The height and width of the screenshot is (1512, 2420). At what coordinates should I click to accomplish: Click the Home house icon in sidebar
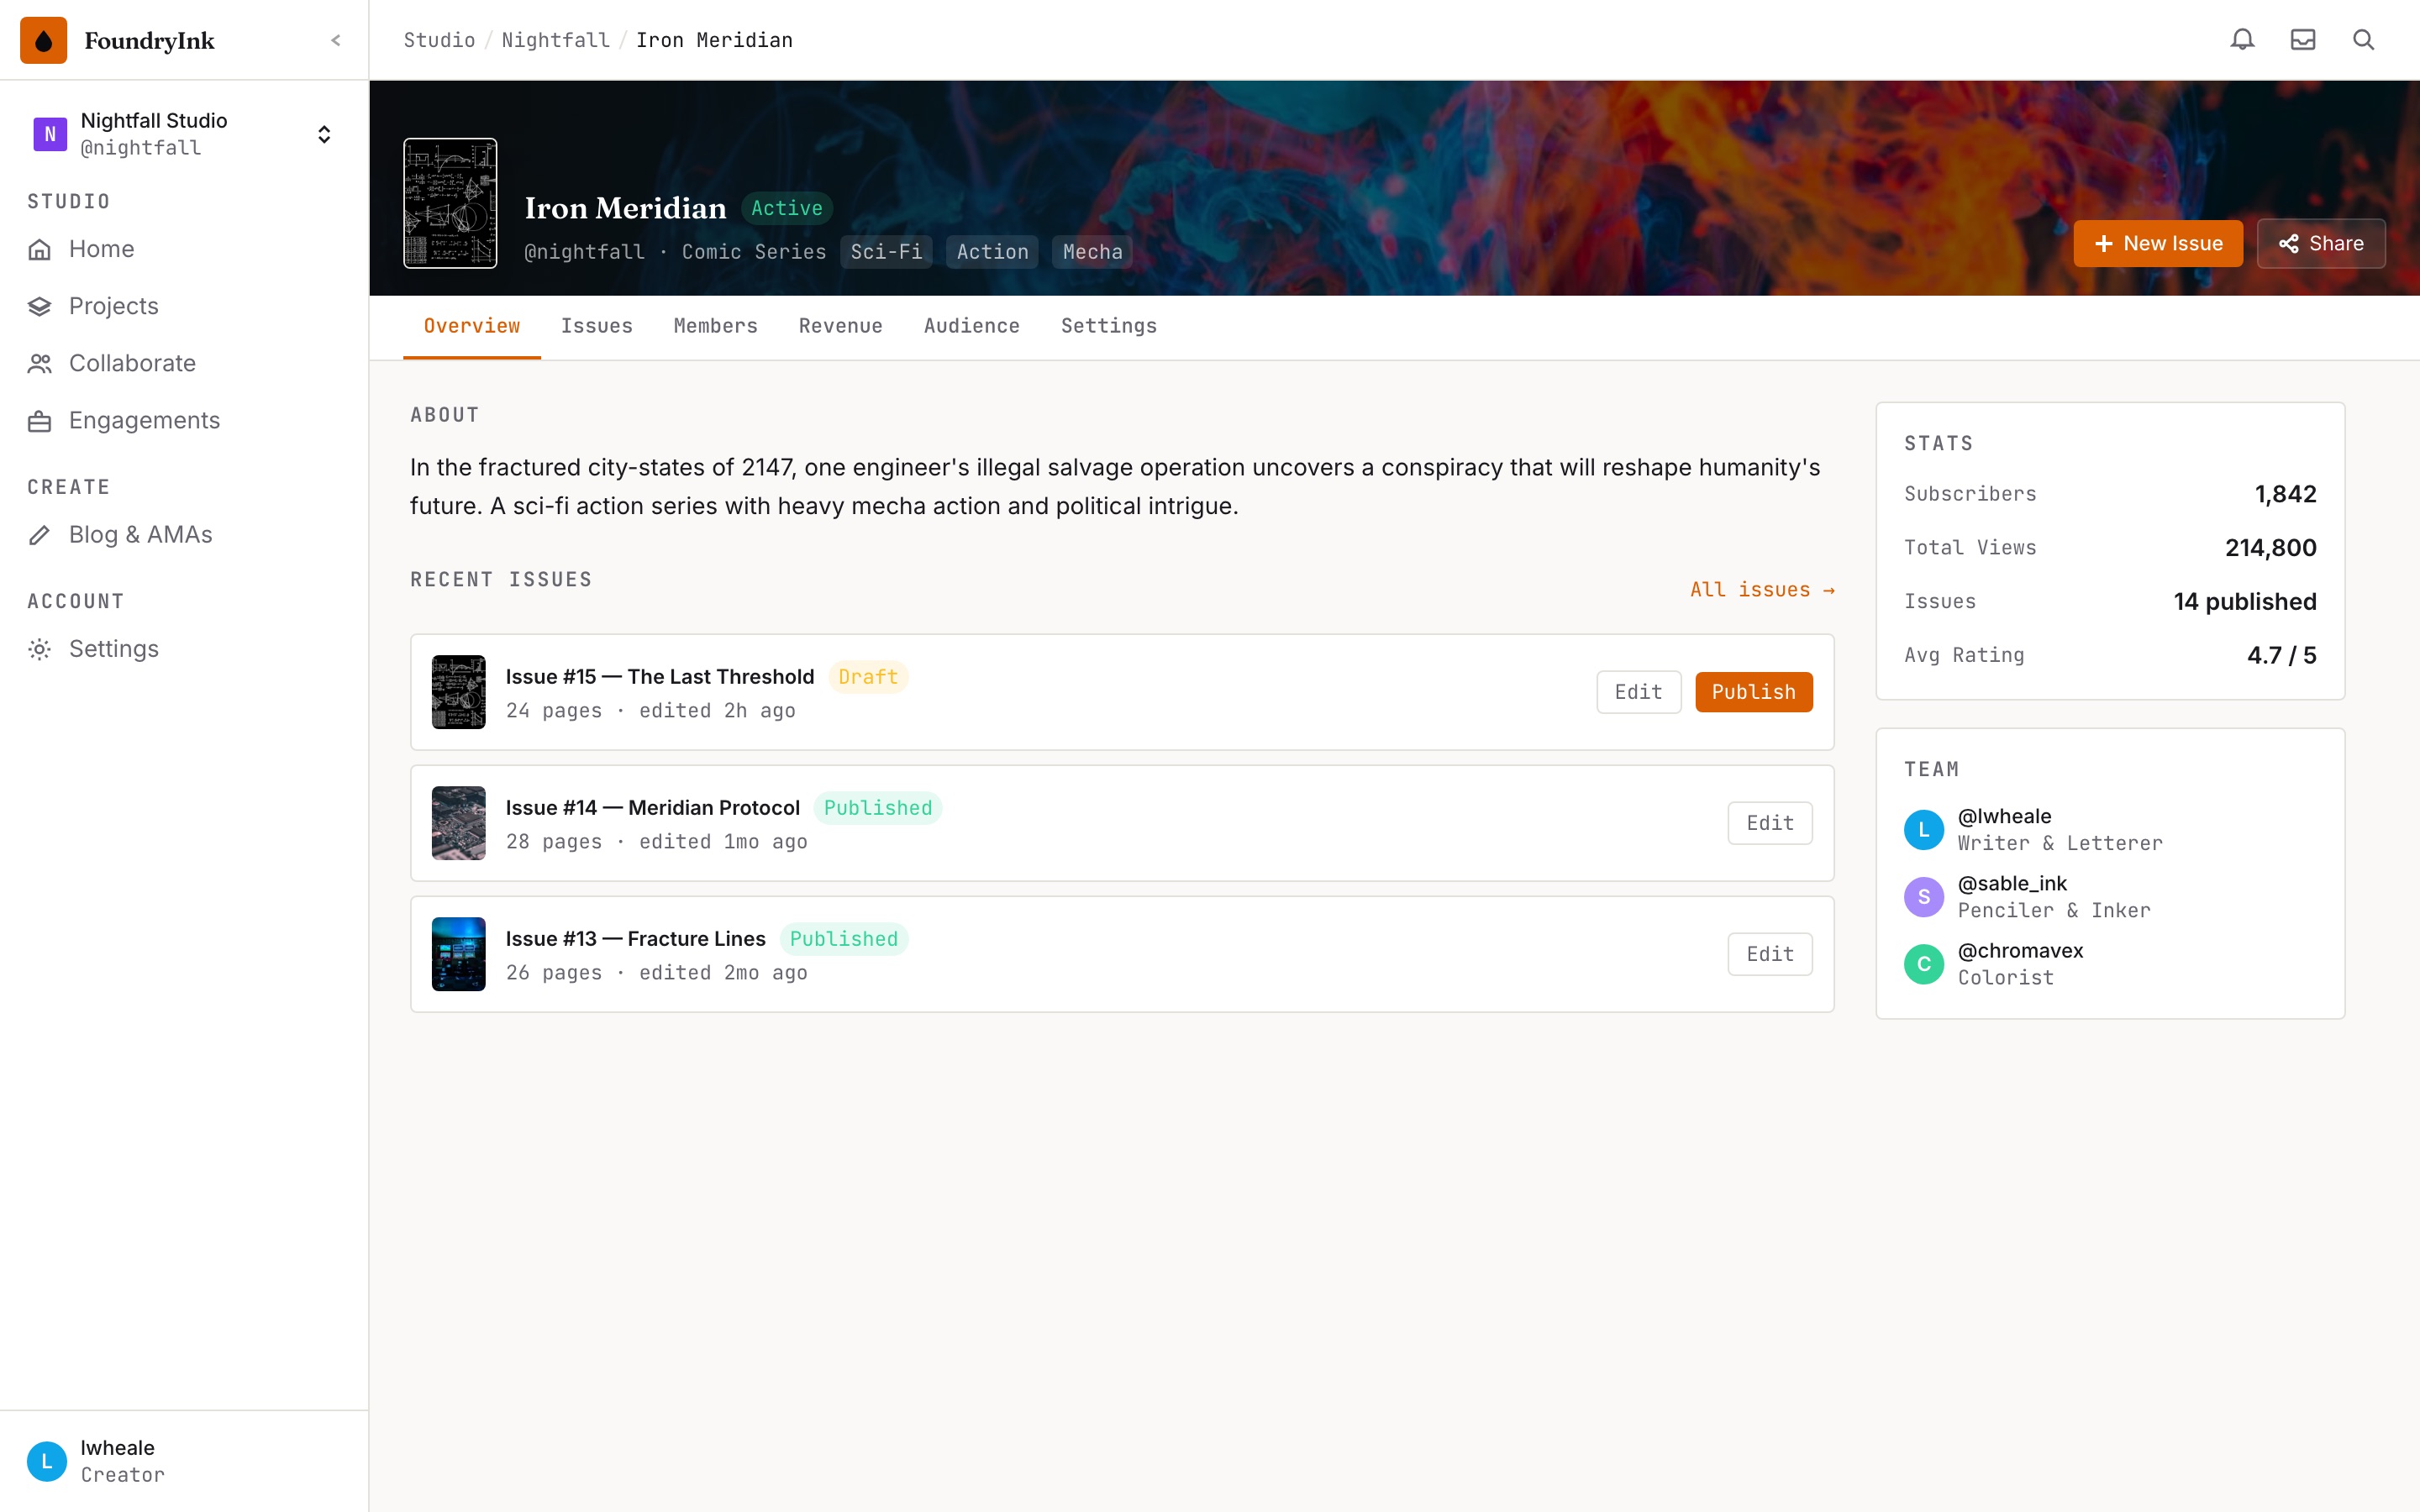(40, 249)
